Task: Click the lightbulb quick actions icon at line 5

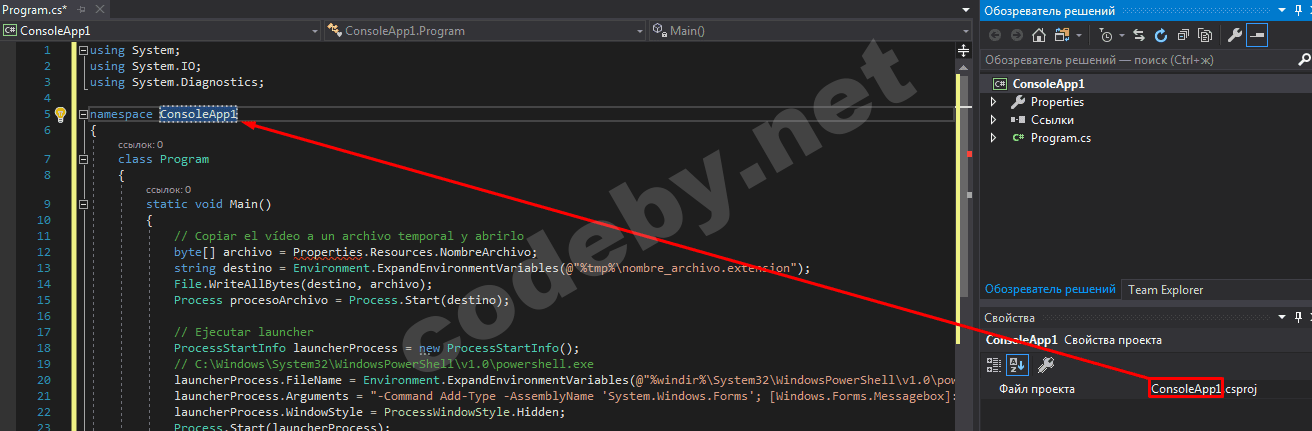Action: pos(59,114)
